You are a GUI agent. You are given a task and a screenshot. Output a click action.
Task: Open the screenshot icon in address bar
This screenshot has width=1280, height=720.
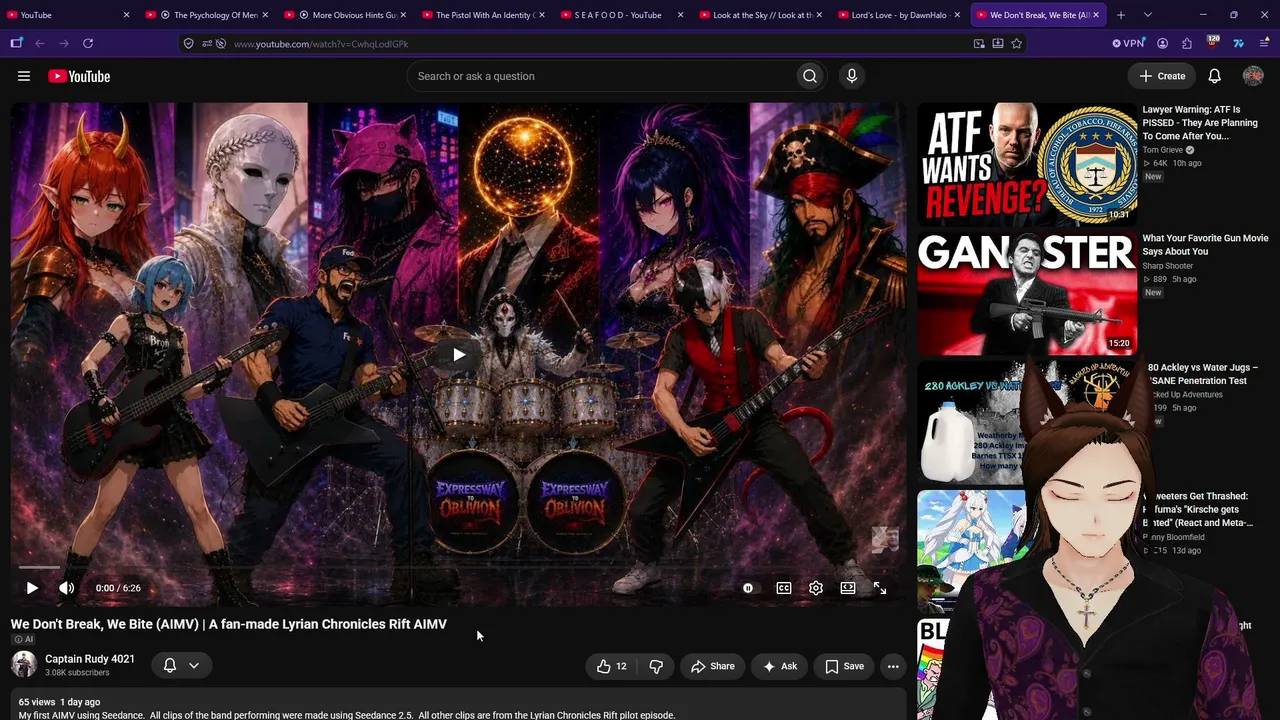click(x=979, y=44)
